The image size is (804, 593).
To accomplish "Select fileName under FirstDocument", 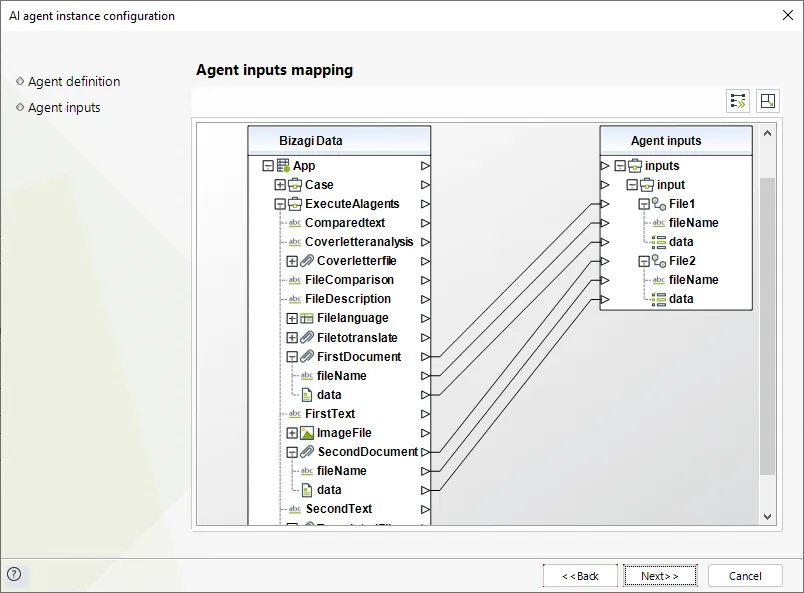I will coord(341,376).
